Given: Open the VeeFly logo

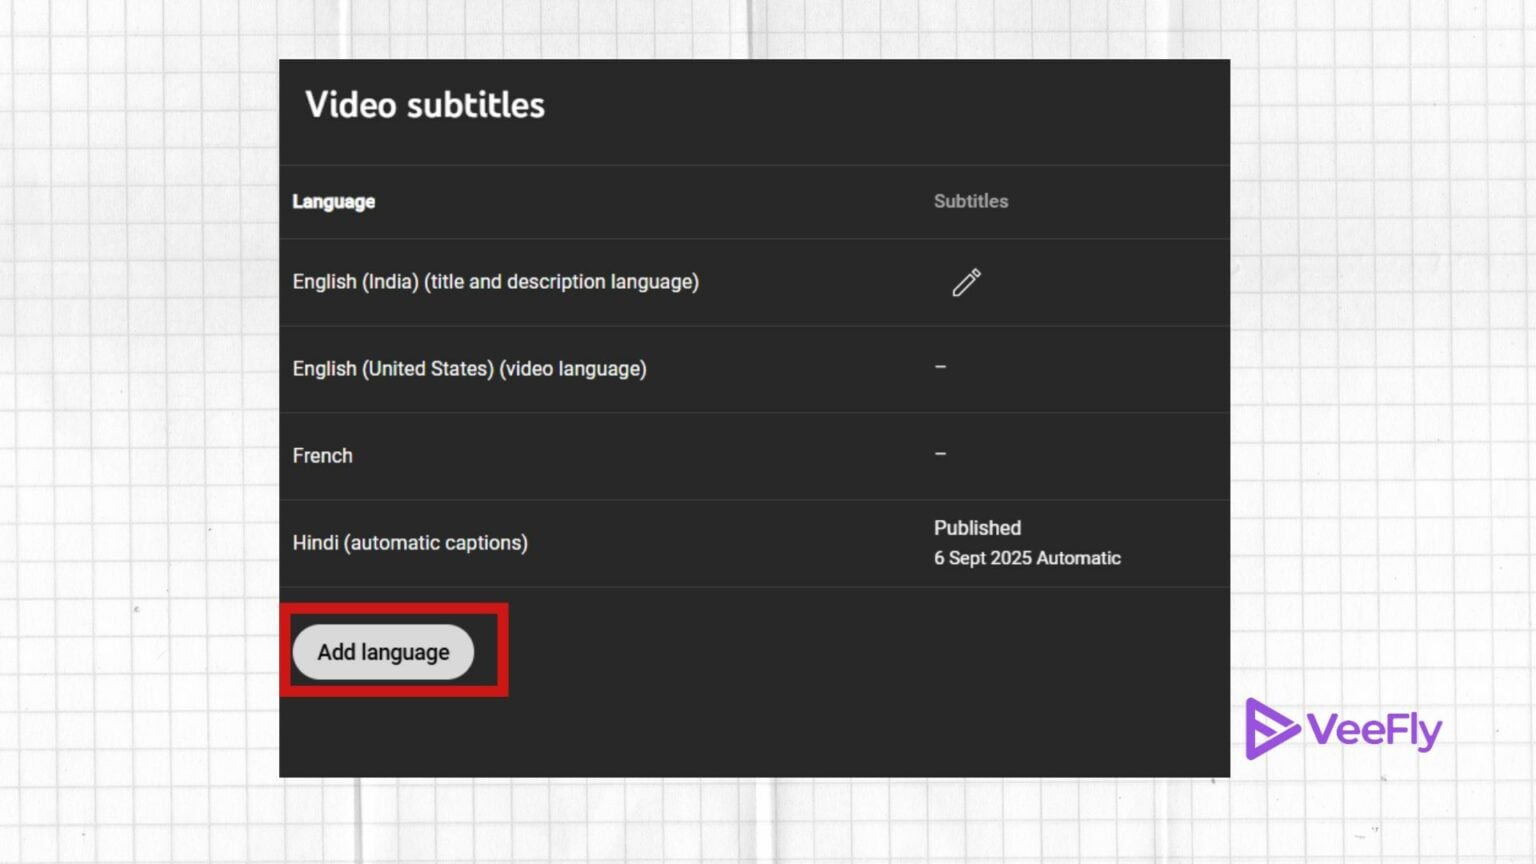Looking at the screenshot, I should pyautogui.click(x=1344, y=730).
